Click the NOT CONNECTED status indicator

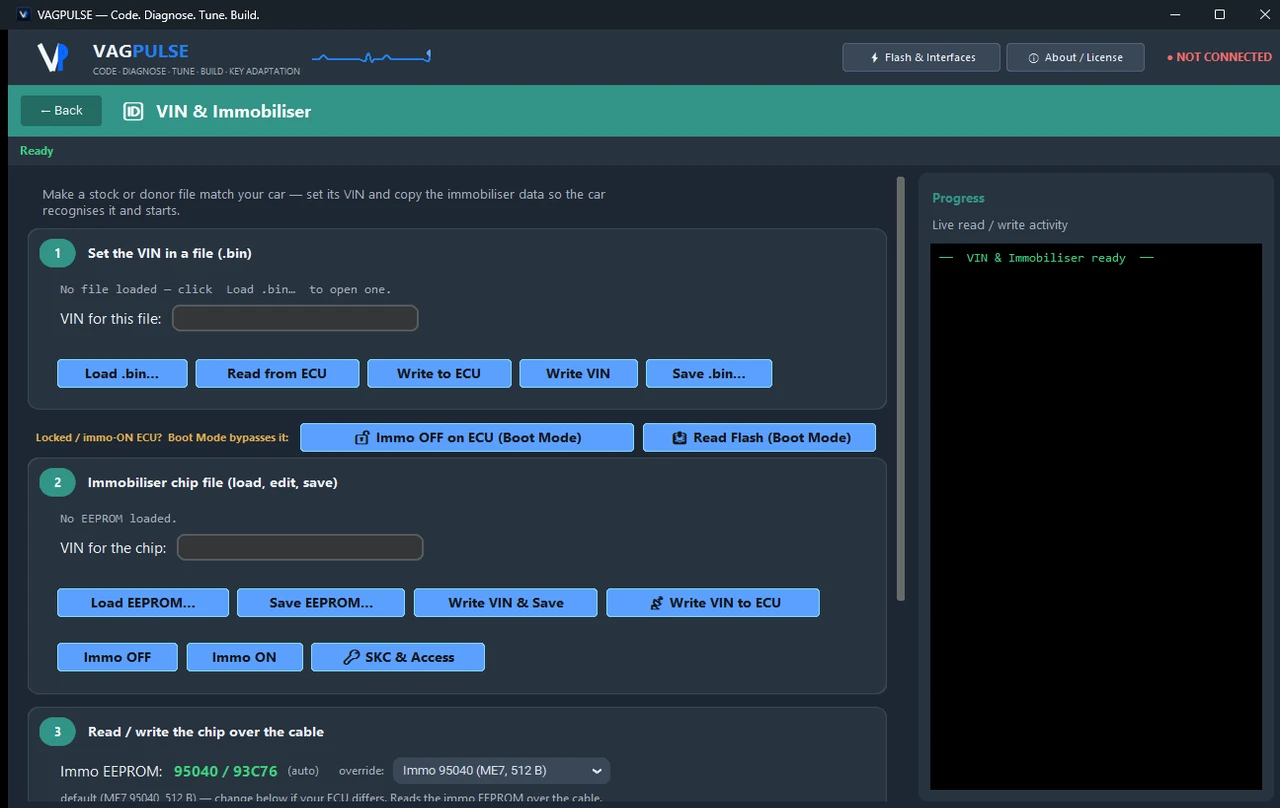click(1219, 57)
